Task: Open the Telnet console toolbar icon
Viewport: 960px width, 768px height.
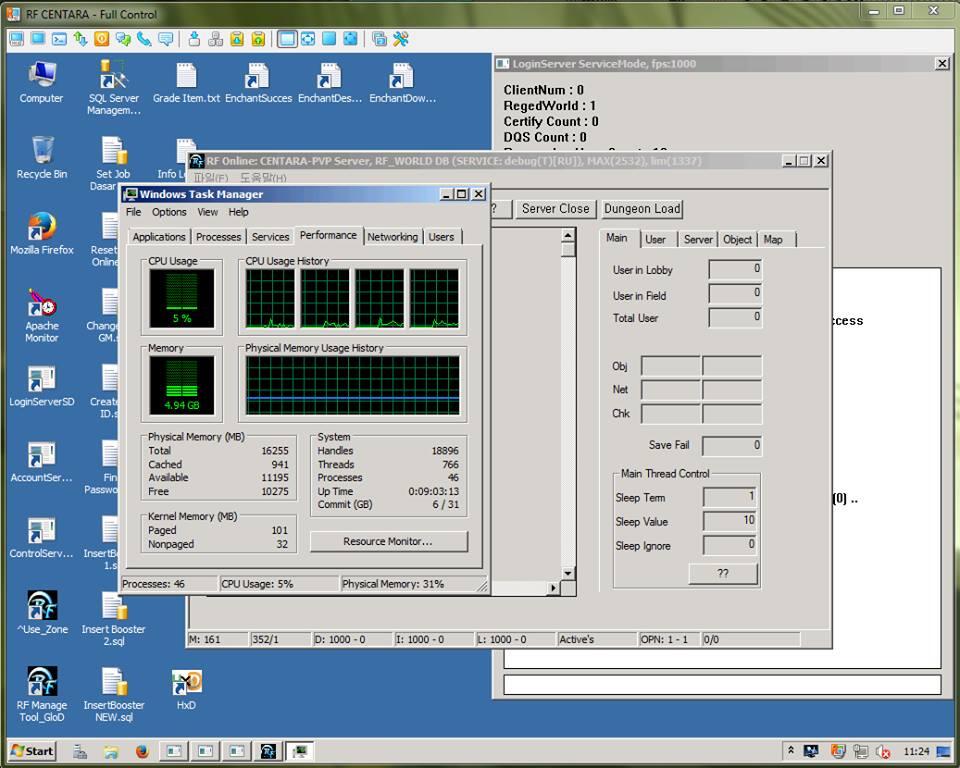Action: (x=59, y=39)
